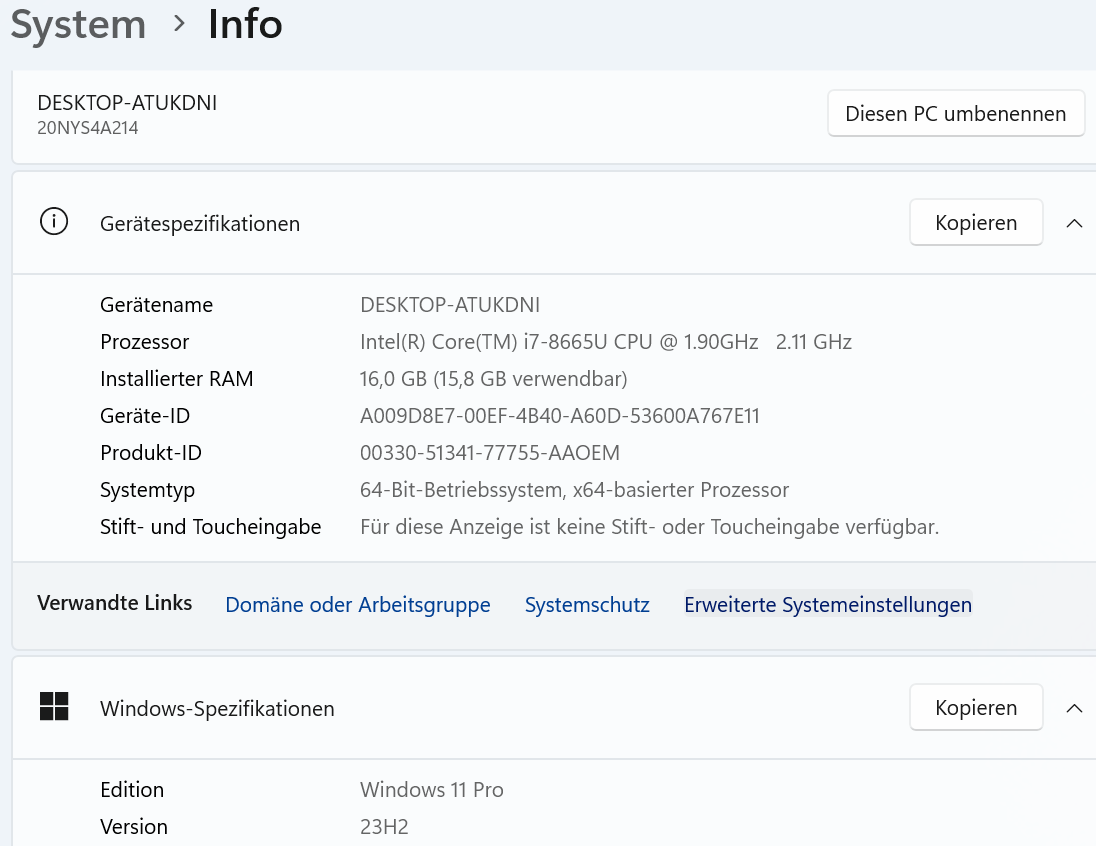
Task: Click the Windows-Spezifikationen heading
Action: point(217,709)
